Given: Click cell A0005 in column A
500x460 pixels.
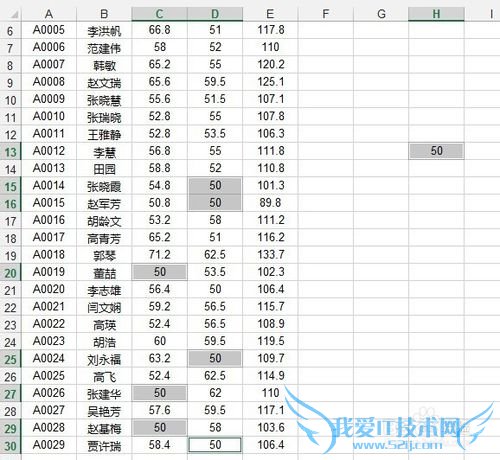Looking at the screenshot, I should 49,30.
